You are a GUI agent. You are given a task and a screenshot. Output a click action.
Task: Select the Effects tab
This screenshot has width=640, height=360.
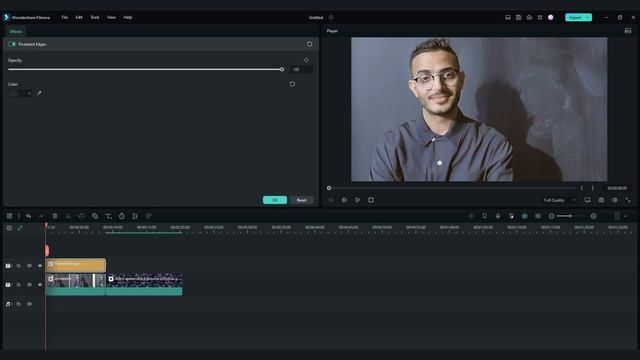coord(16,31)
